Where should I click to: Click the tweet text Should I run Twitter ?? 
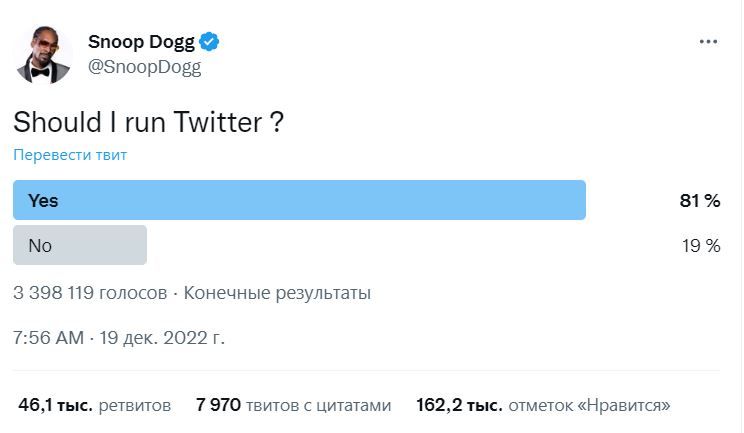(x=149, y=122)
